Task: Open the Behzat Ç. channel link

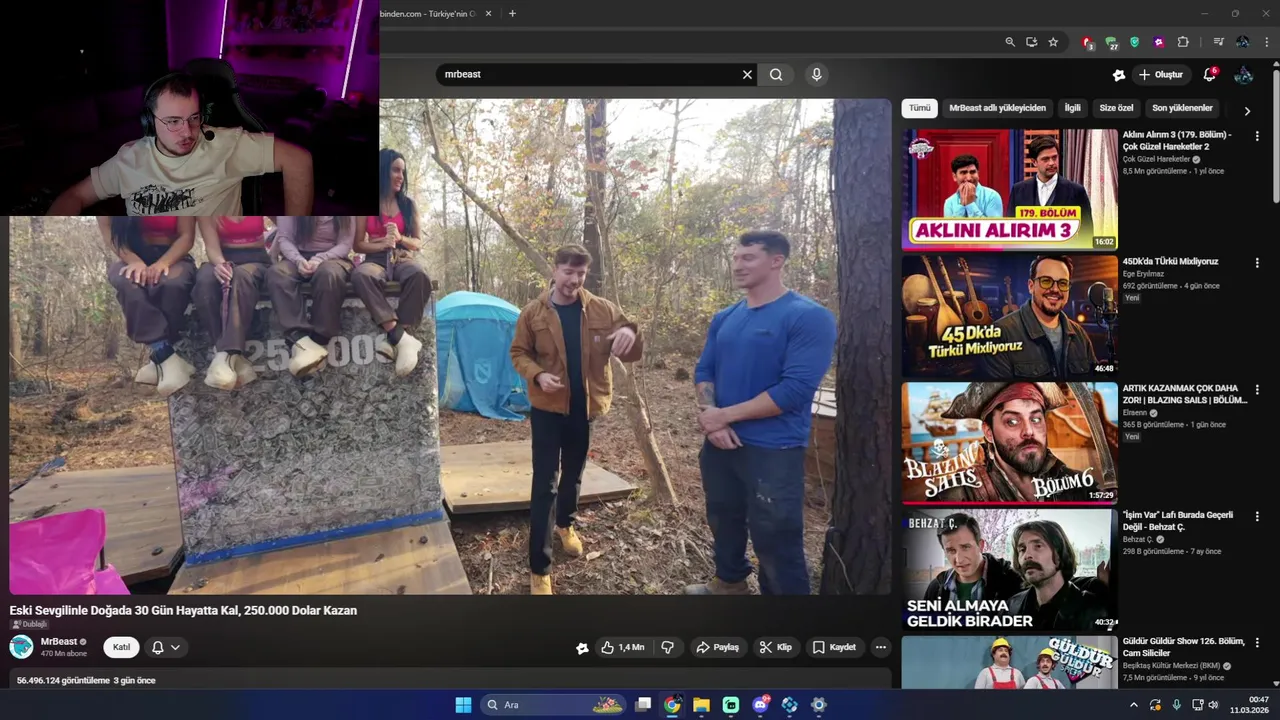Action: (x=1138, y=540)
